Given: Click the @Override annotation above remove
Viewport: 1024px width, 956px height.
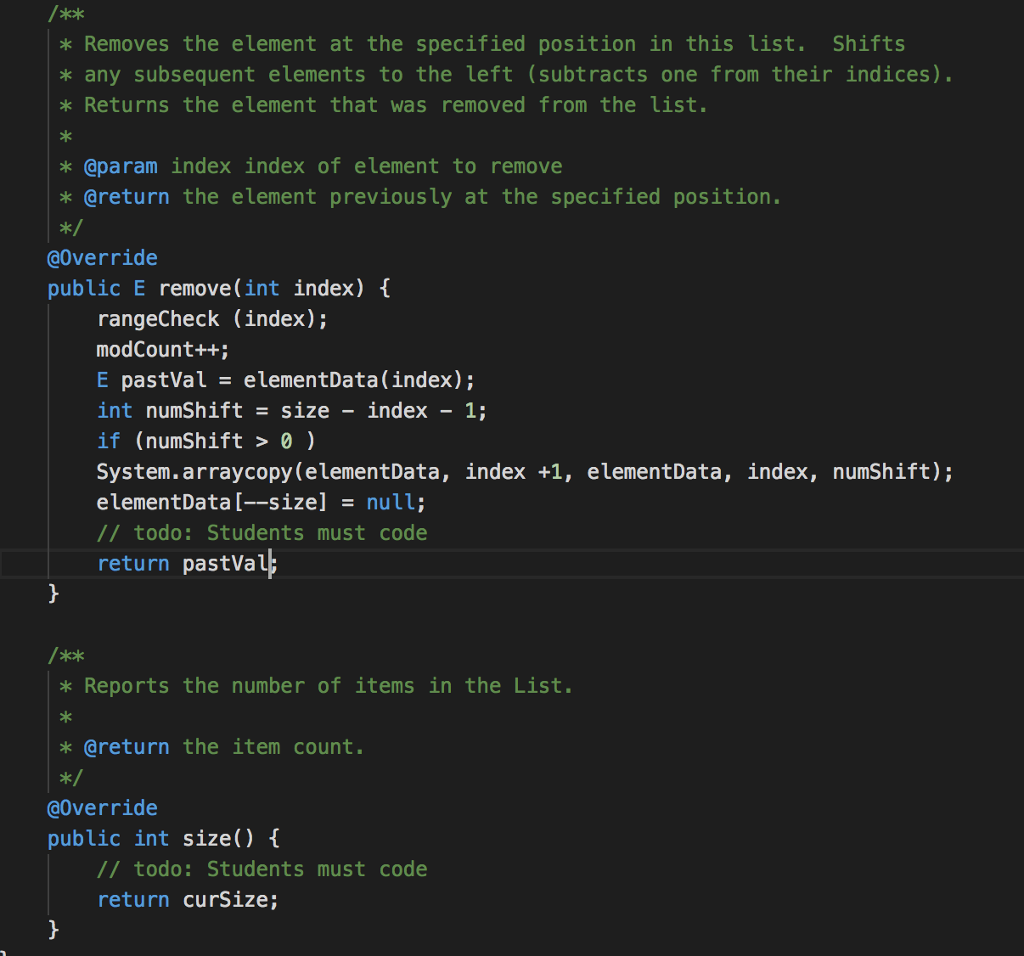Looking at the screenshot, I should click(102, 258).
